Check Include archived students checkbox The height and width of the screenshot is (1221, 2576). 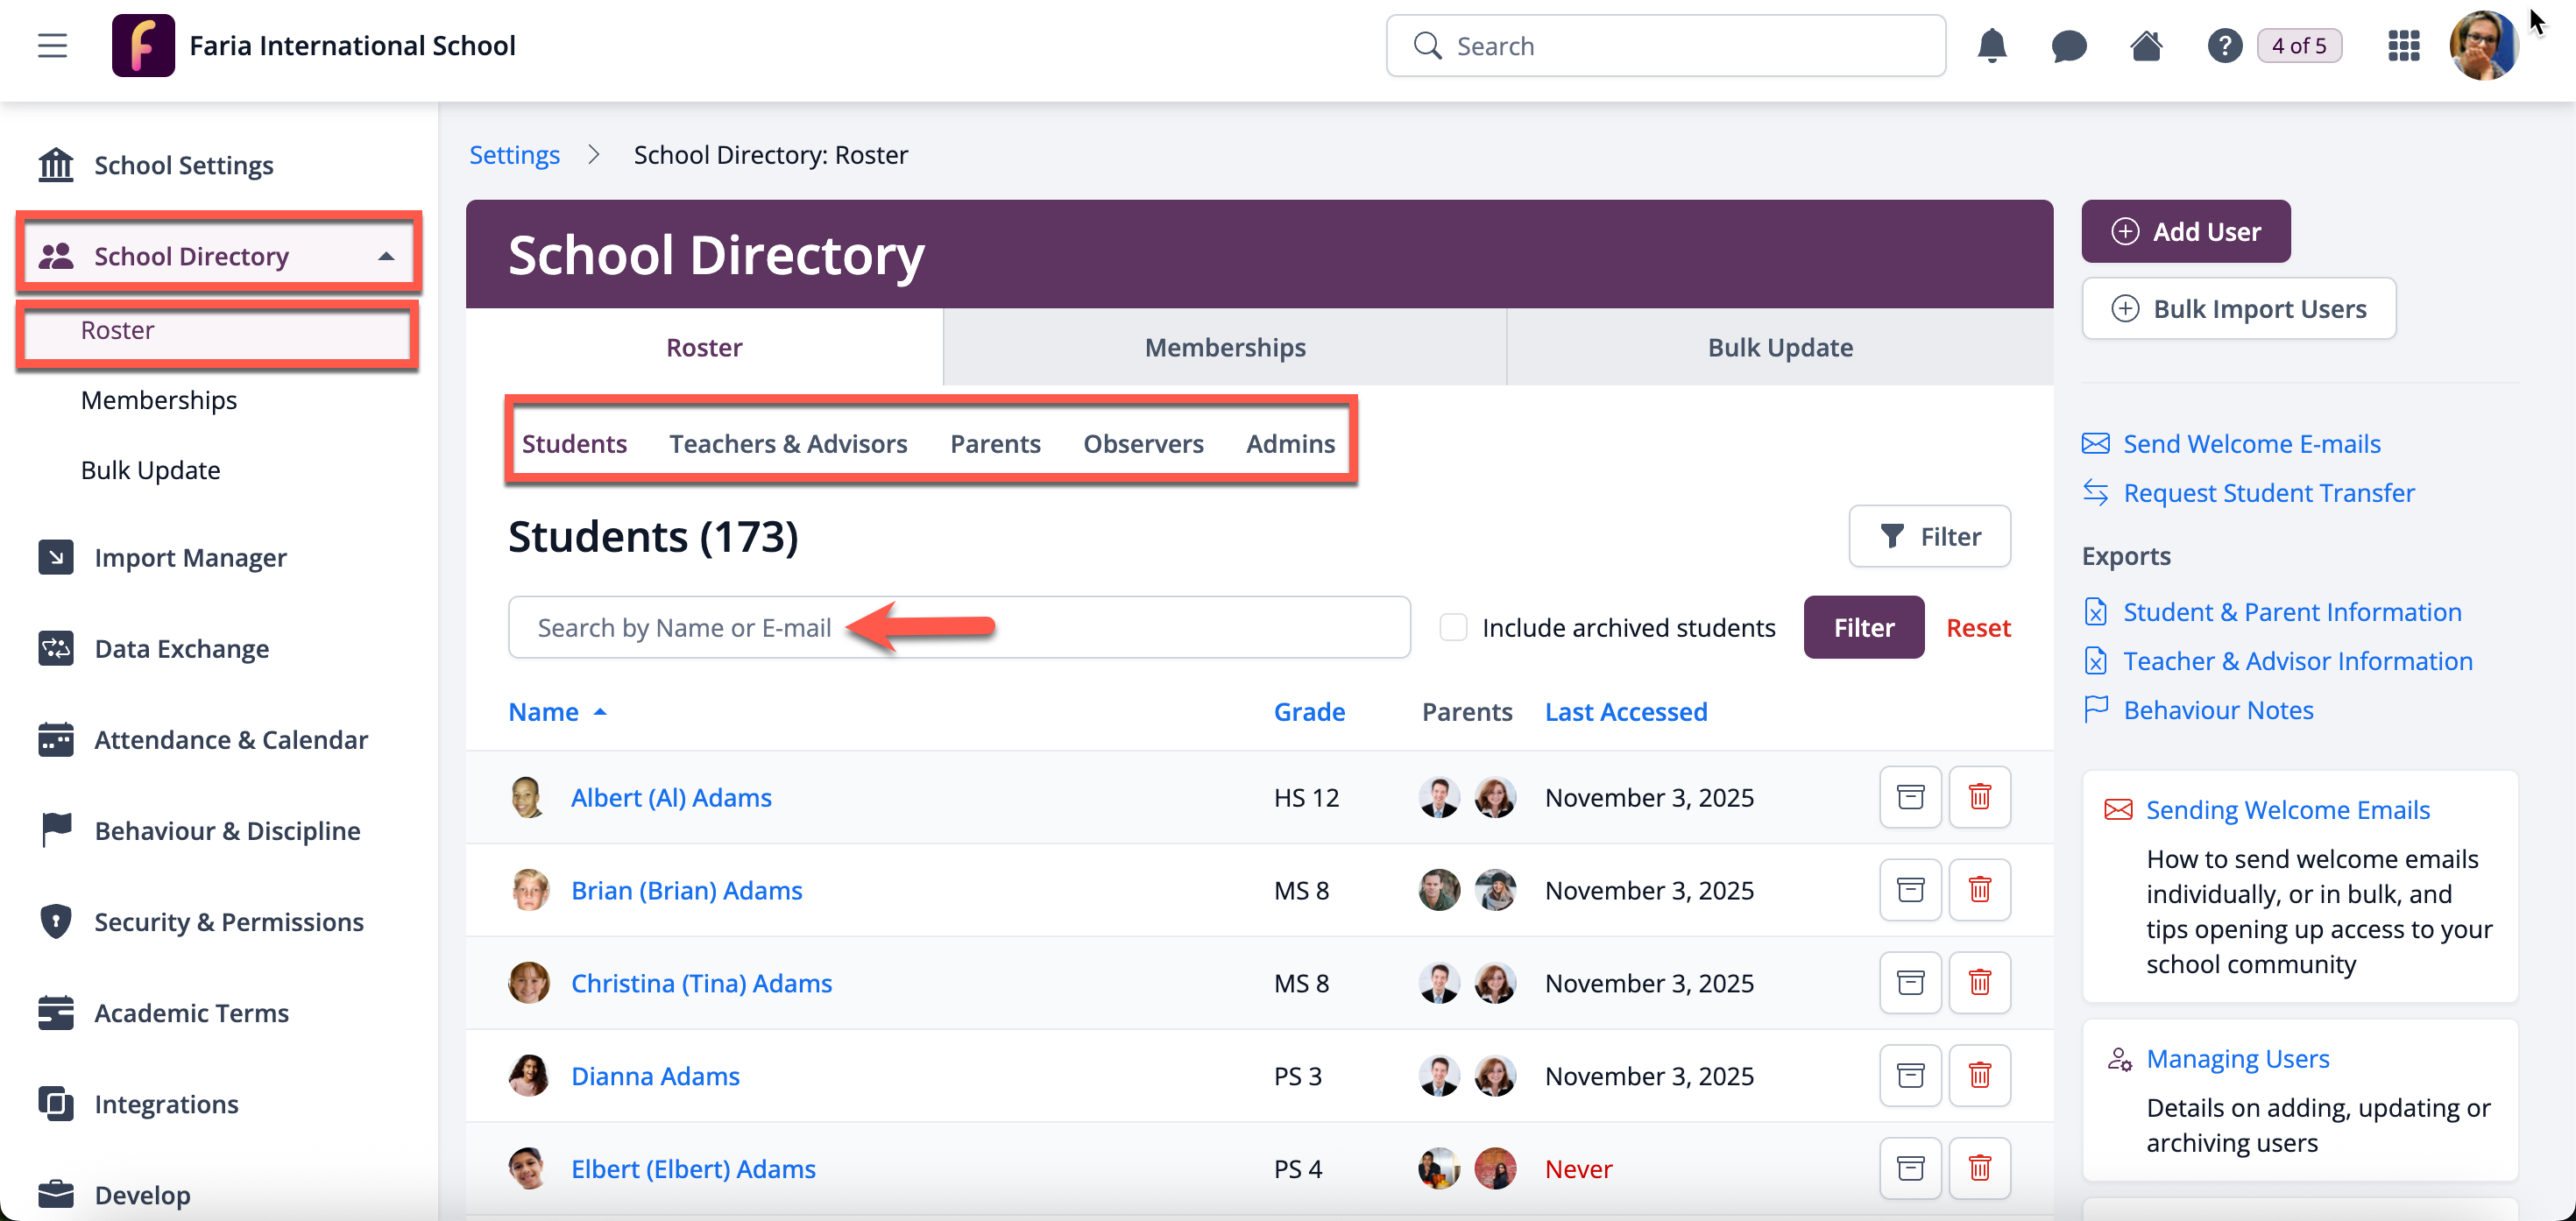1453,627
